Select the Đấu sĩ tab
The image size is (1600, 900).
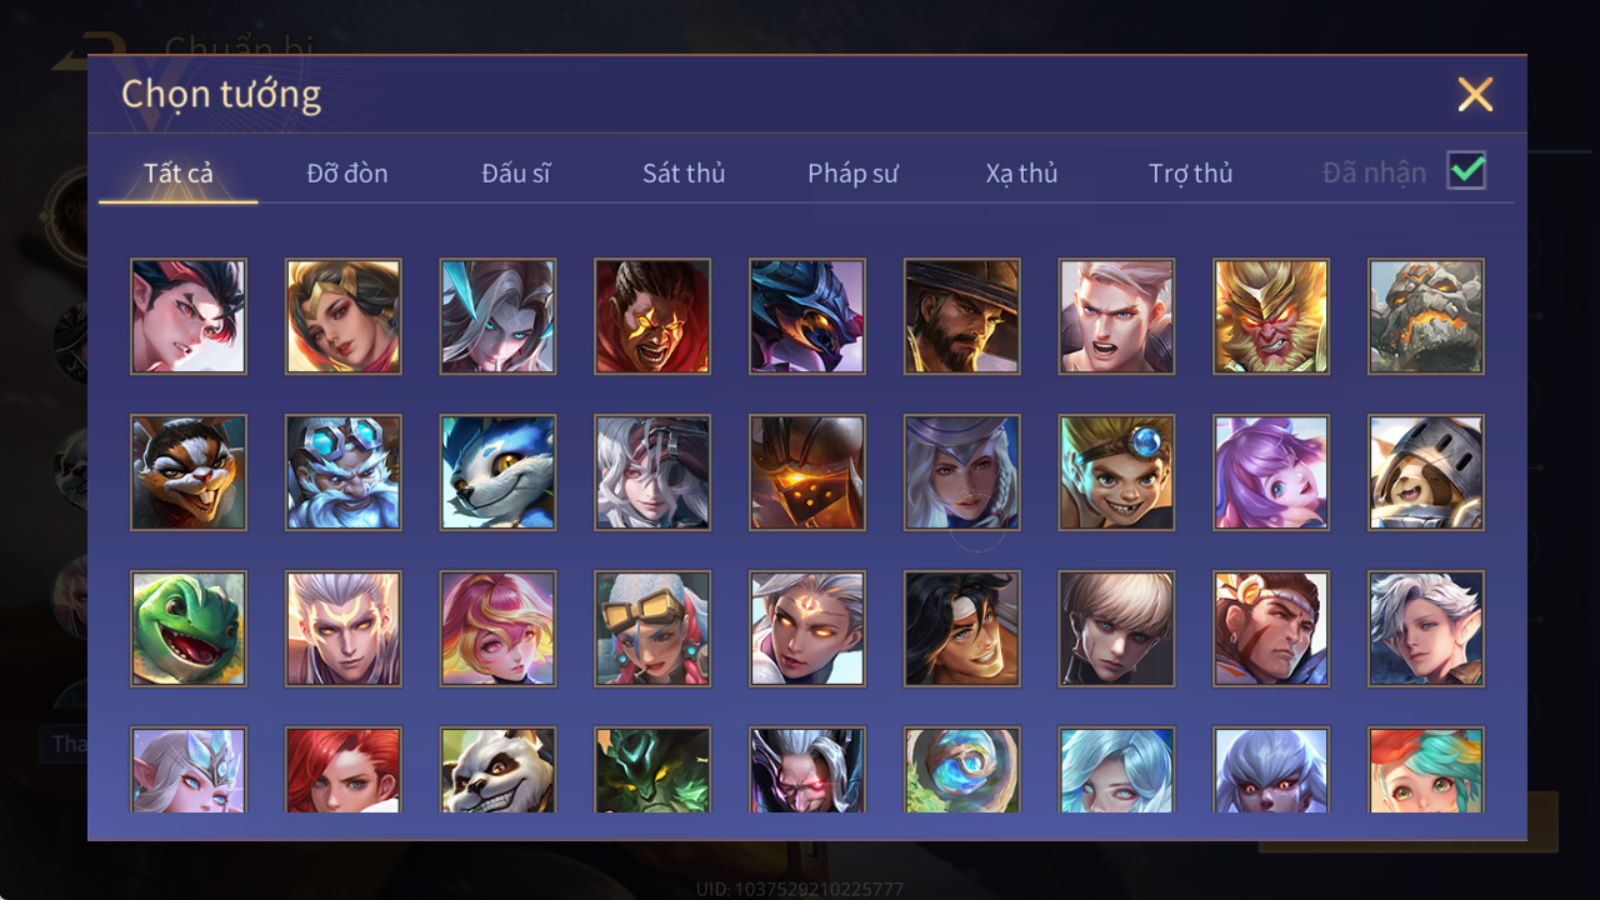tap(516, 173)
